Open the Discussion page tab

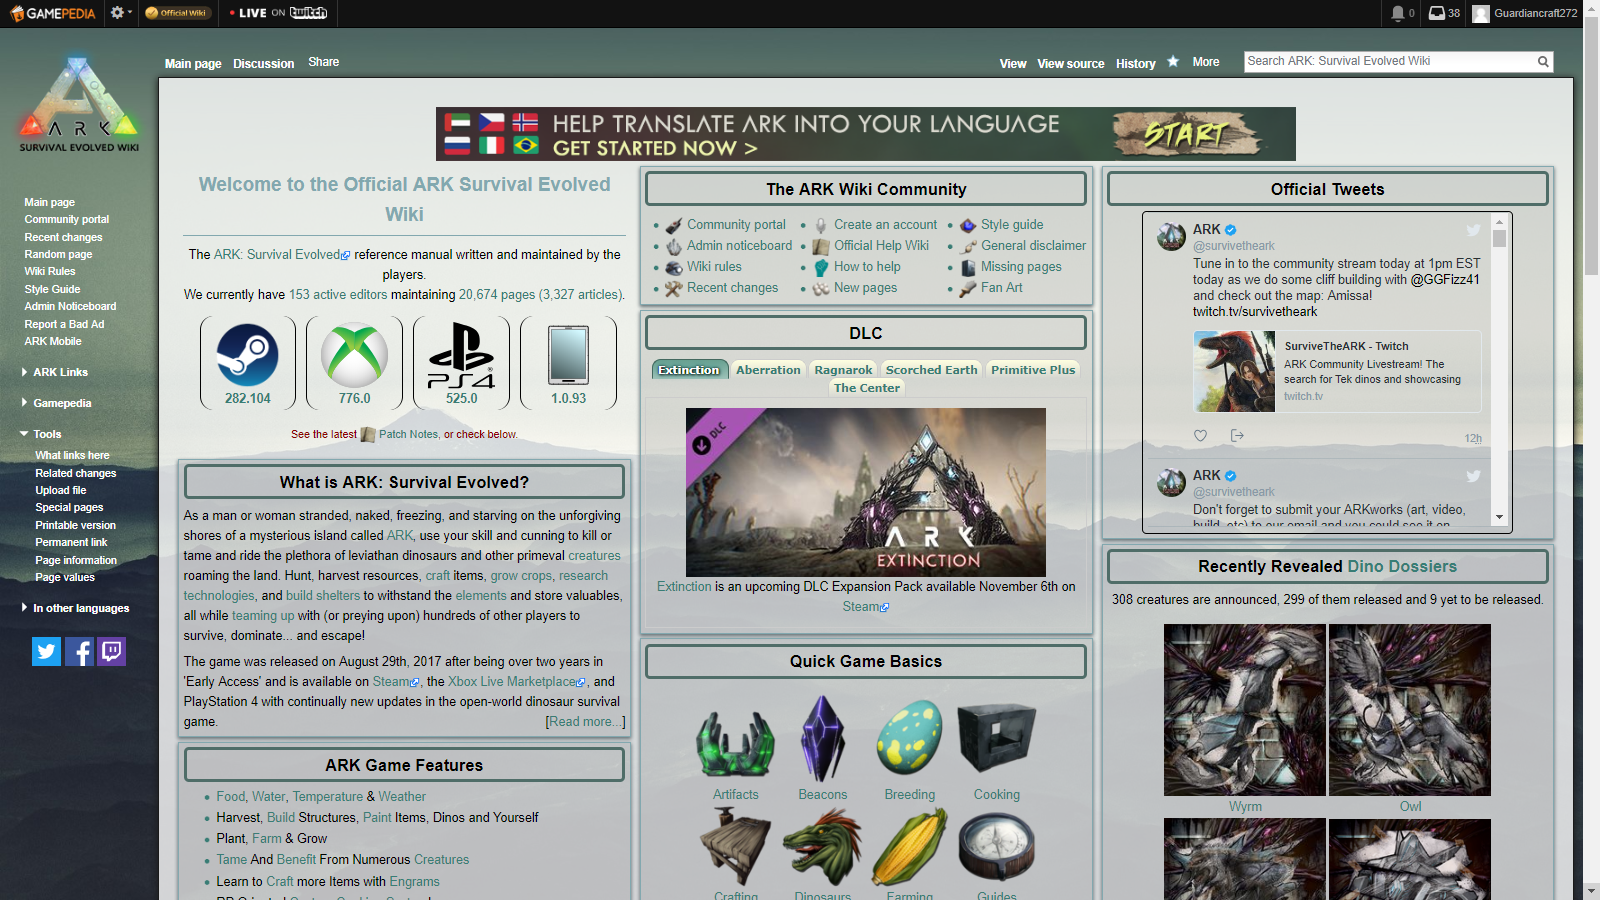[x=264, y=63]
